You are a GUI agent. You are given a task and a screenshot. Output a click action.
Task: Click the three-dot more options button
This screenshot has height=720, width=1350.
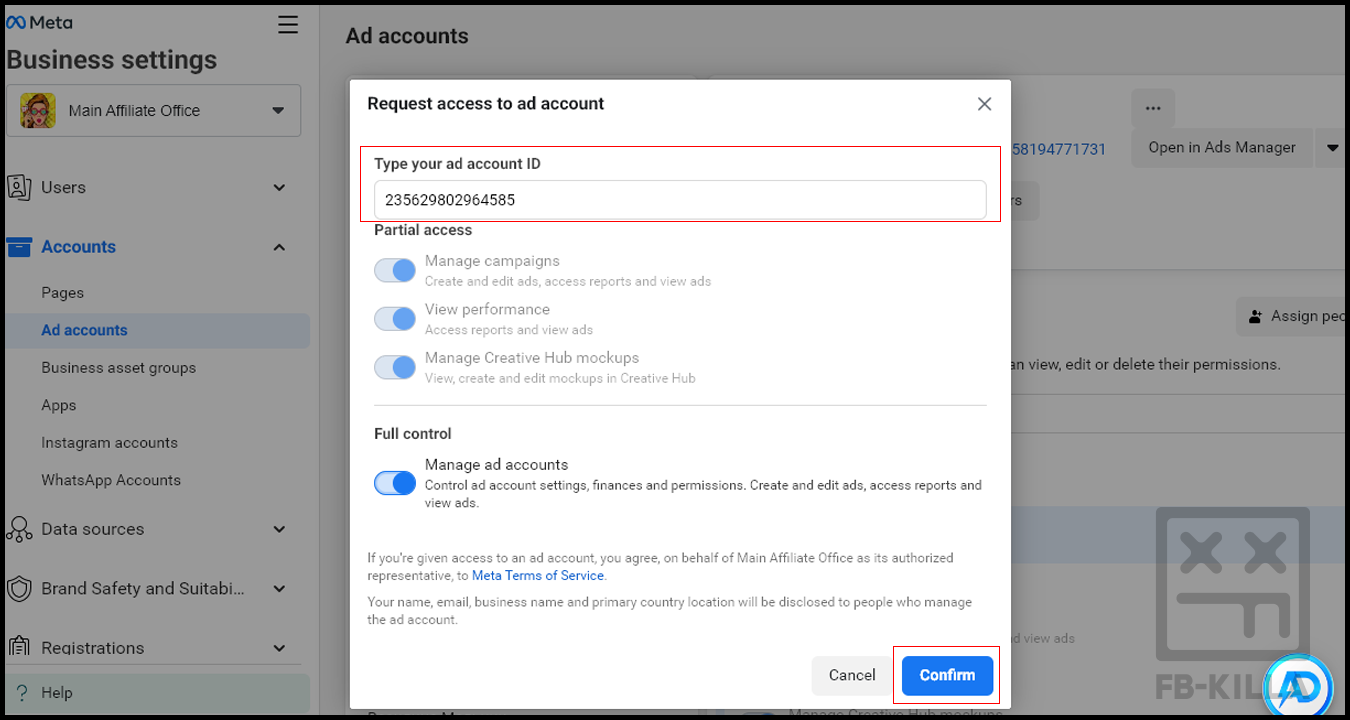point(1153,108)
